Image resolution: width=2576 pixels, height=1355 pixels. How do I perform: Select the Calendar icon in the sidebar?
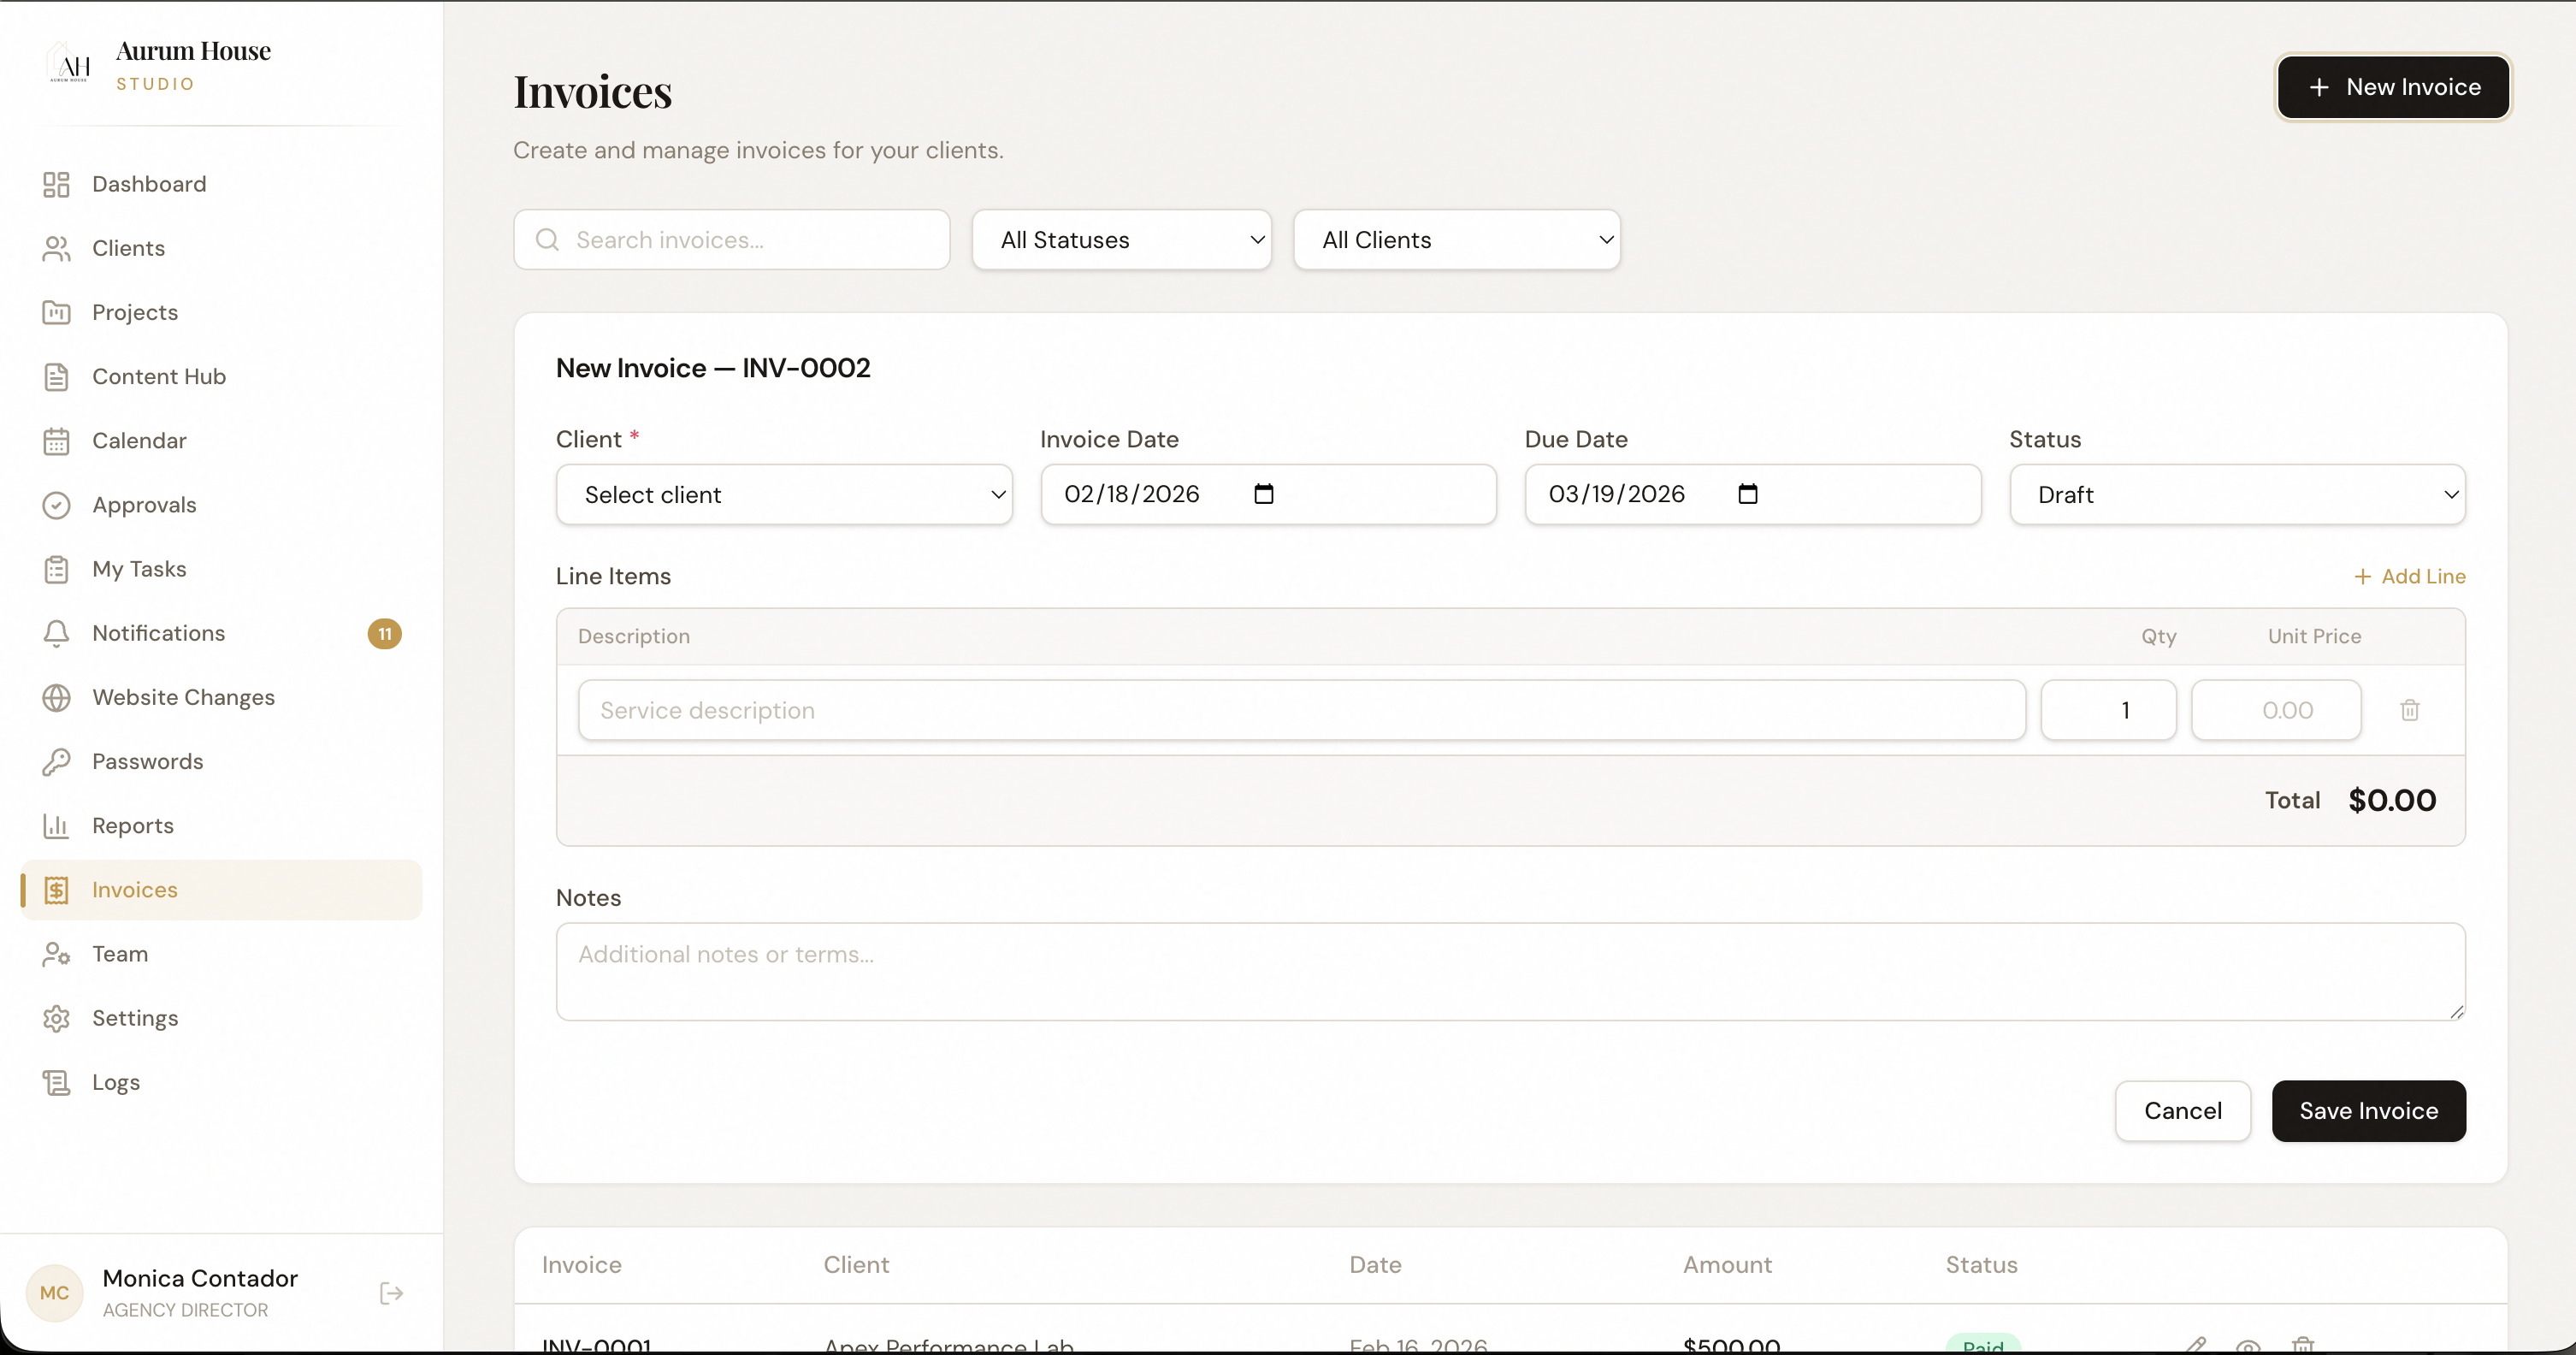pyautogui.click(x=57, y=440)
